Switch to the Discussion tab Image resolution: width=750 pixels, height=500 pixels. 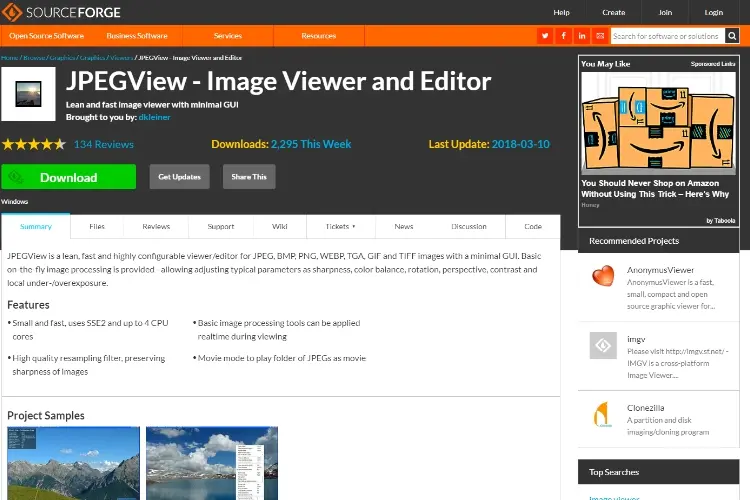click(469, 226)
